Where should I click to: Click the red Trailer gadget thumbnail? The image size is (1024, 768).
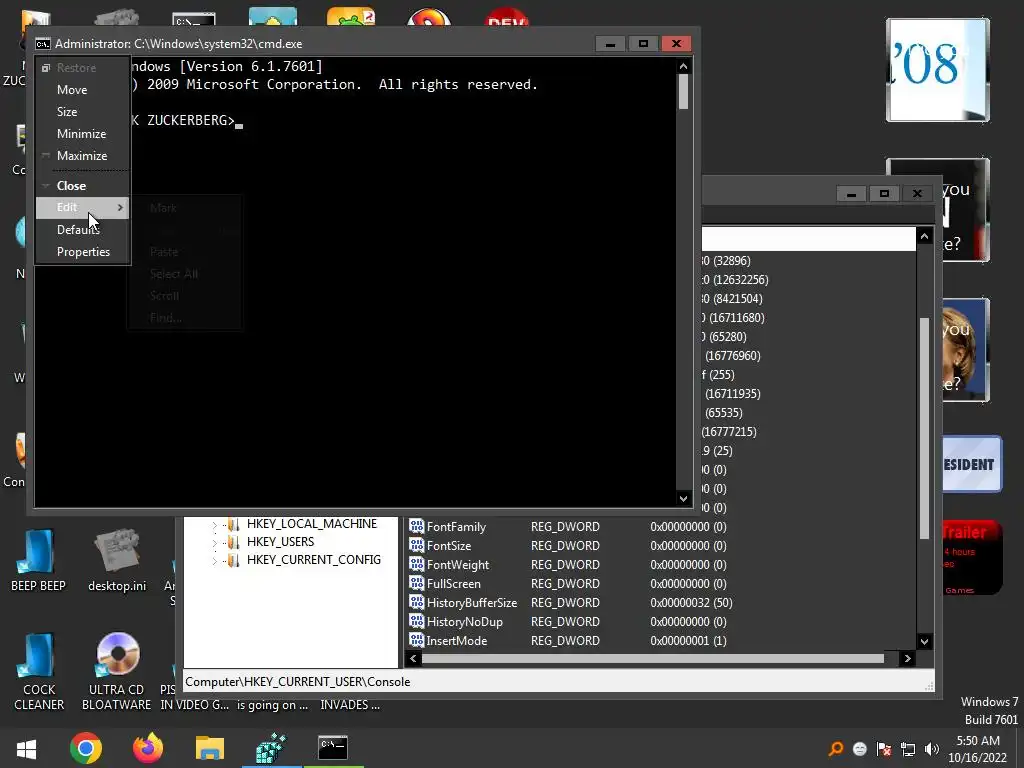pyautogui.click(x=972, y=558)
